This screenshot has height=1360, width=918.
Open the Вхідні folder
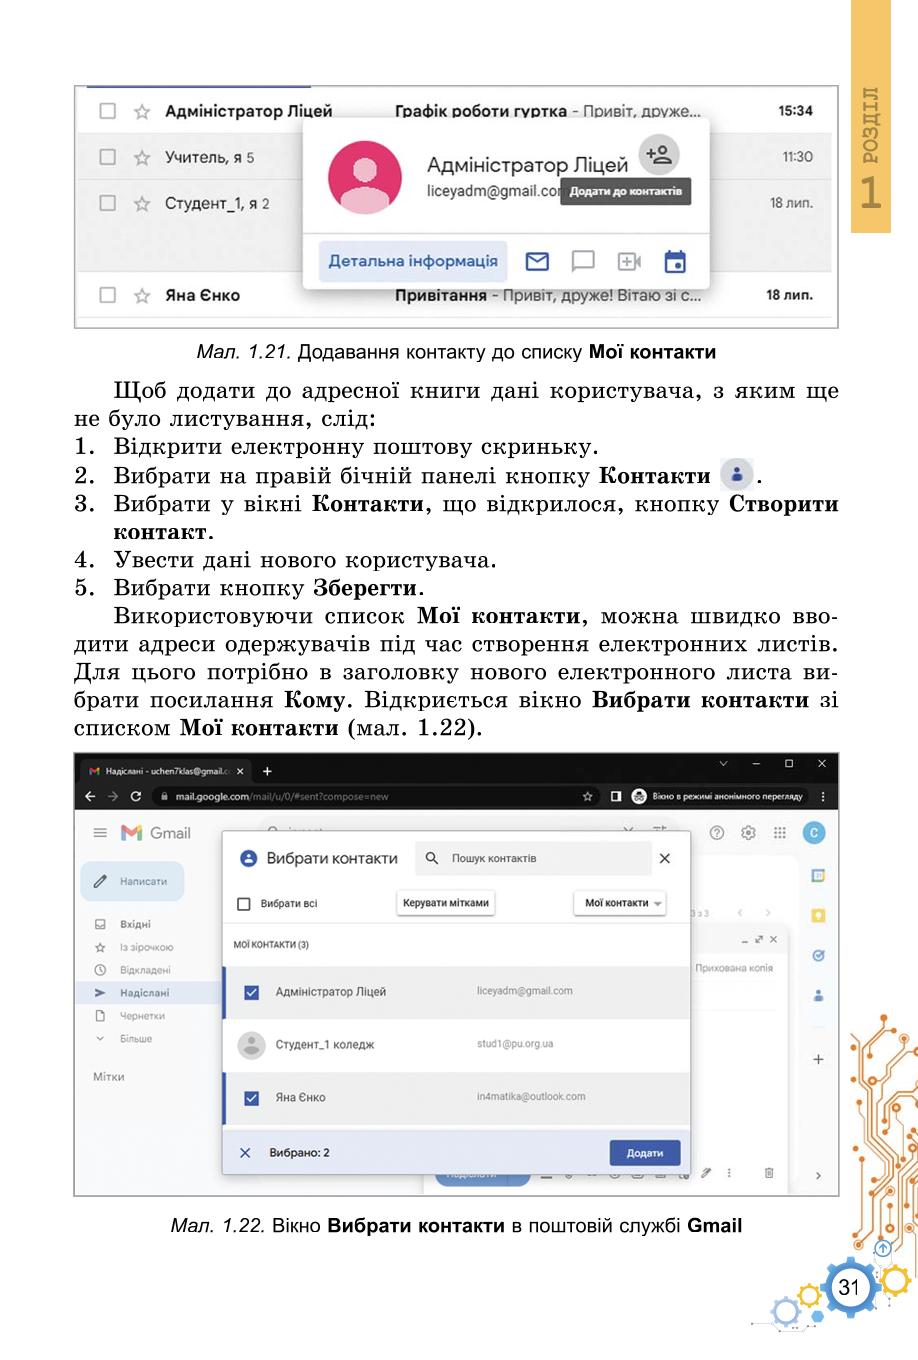(135, 924)
